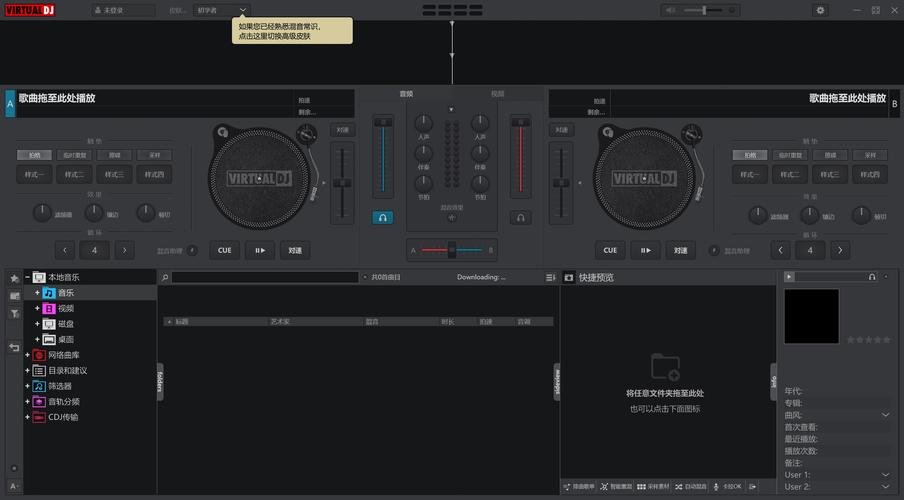Click the add folder icon in sideview
Viewport: 904px width, 500px height.
pos(665,366)
